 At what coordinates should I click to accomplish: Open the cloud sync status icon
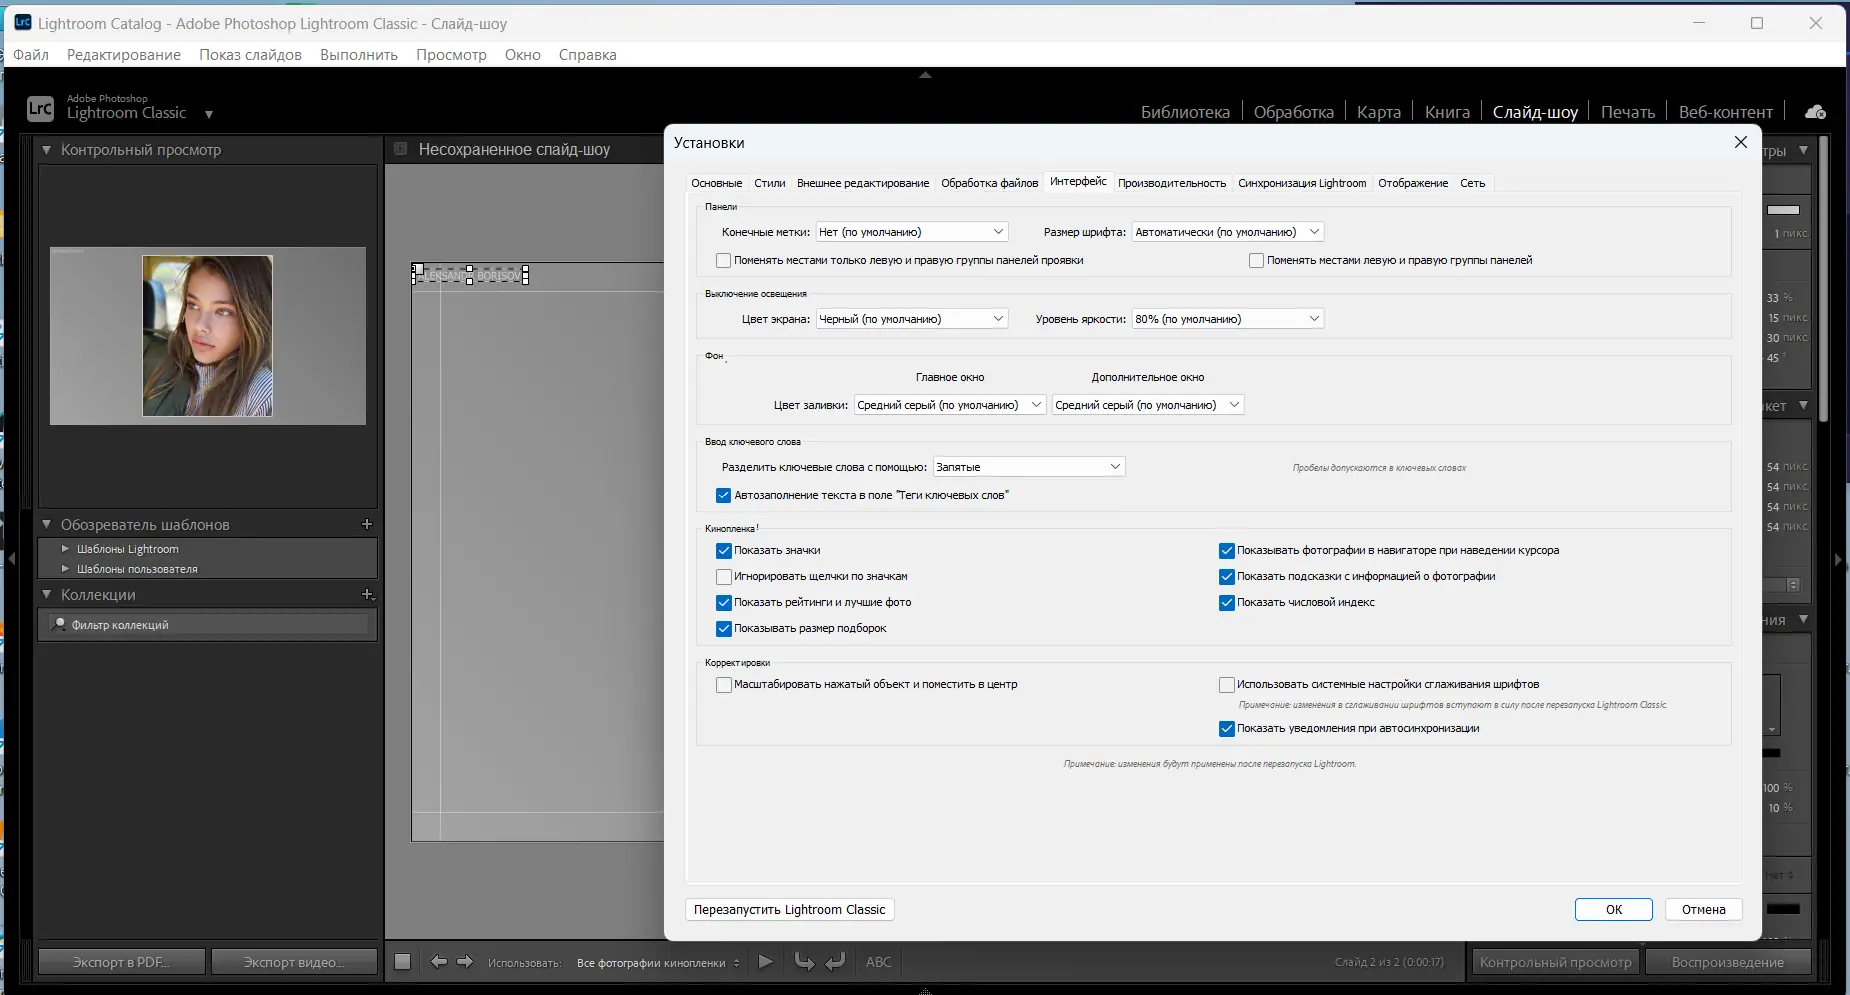(1815, 112)
